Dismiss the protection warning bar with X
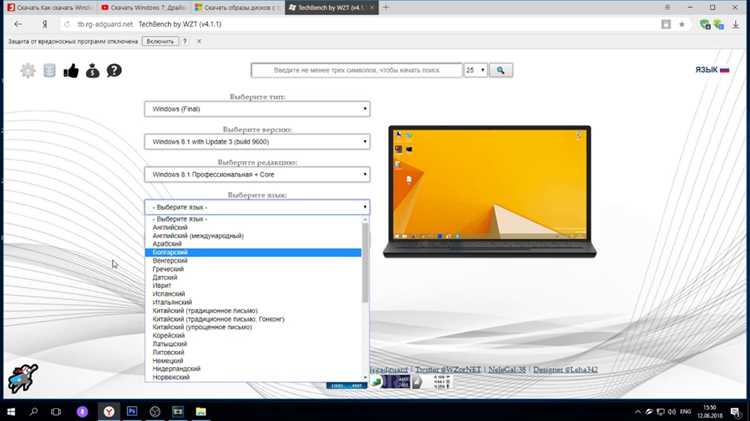The width and height of the screenshot is (750, 421). click(199, 42)
